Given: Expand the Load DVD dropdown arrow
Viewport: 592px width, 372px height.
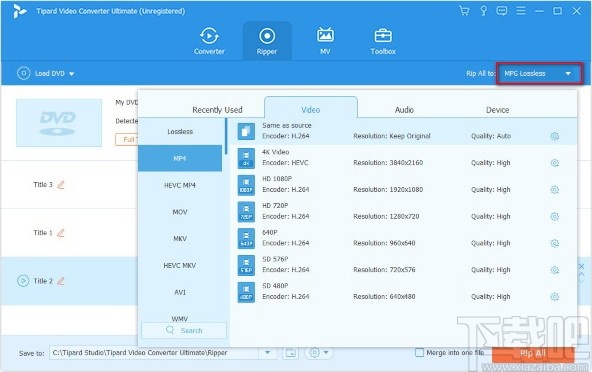Looking at the screenshot, I should pyautogui.click(x=71, y=74).
